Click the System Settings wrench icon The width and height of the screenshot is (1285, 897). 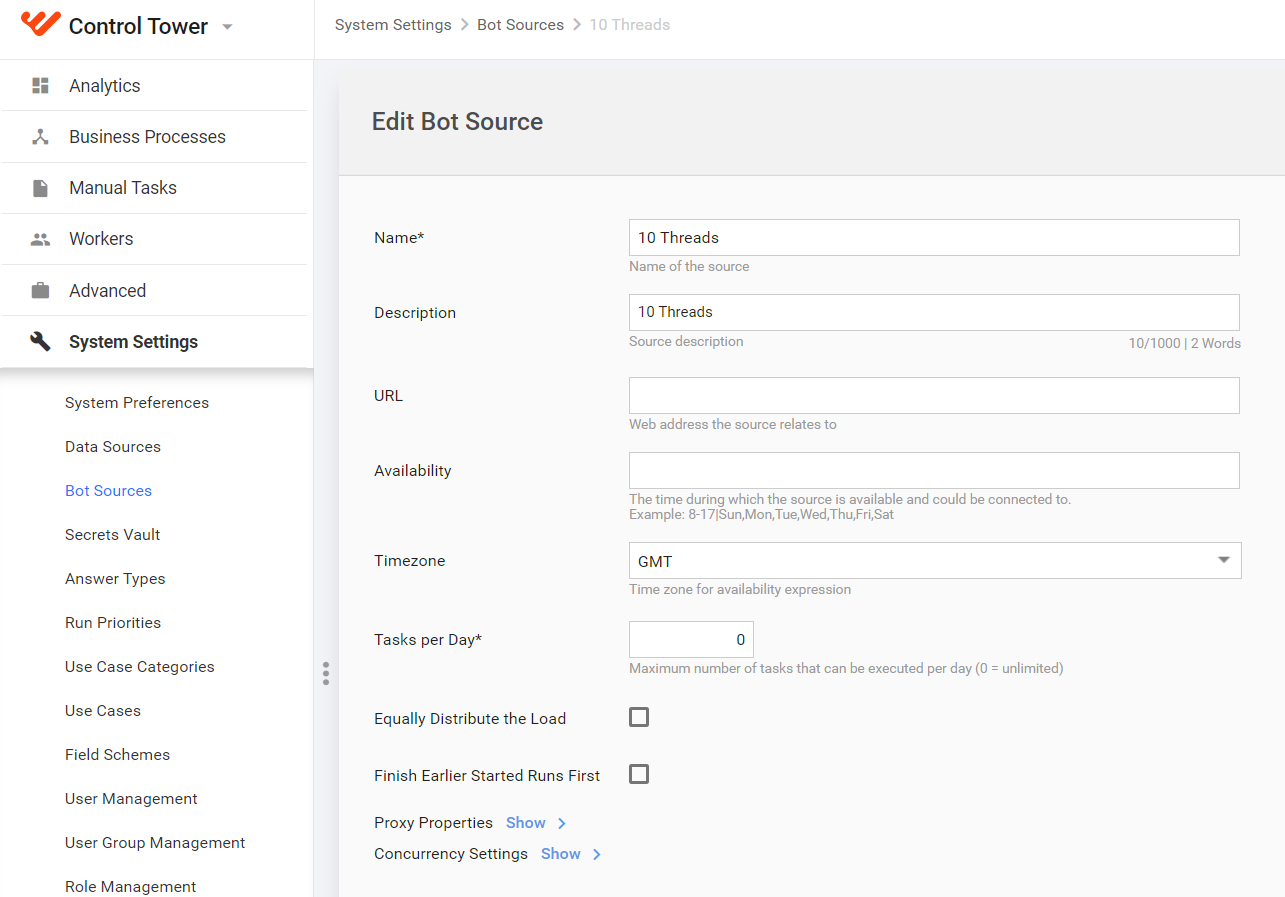pos(40,342)
